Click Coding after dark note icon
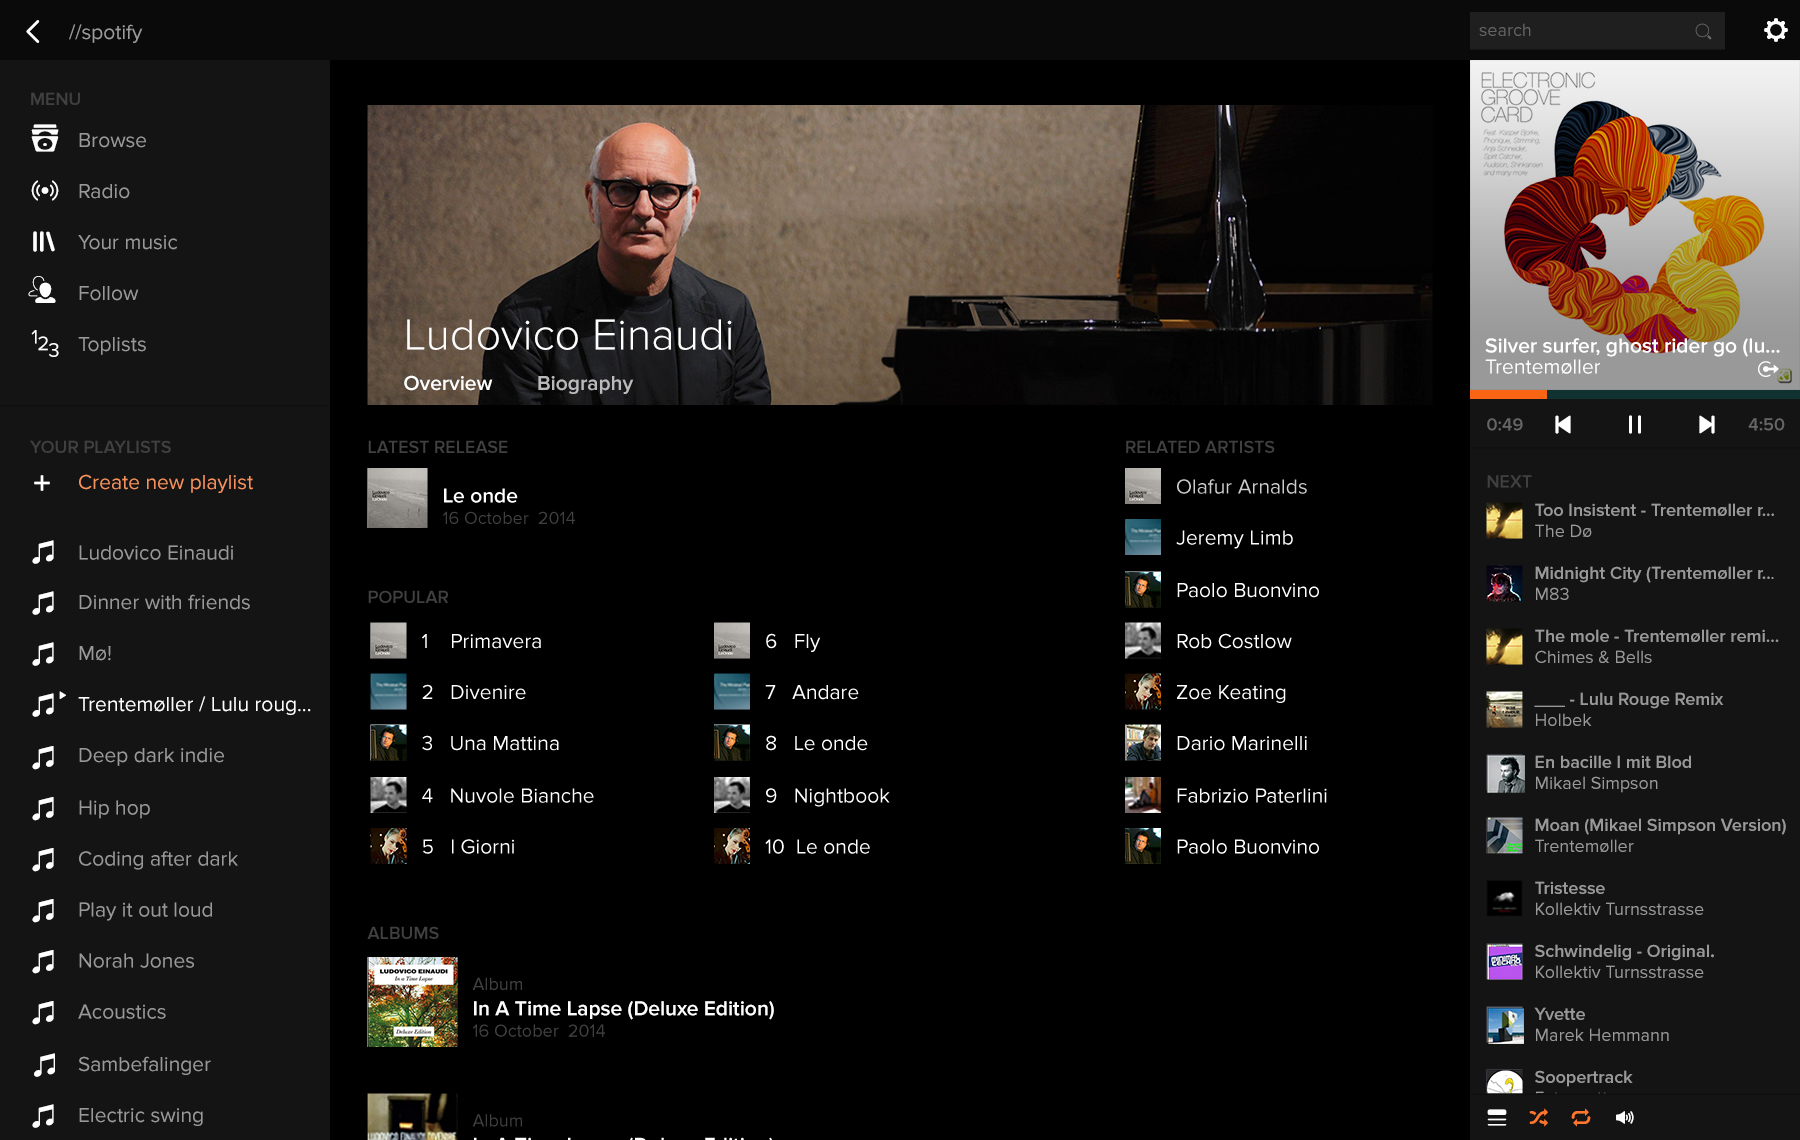 [43, 859]
